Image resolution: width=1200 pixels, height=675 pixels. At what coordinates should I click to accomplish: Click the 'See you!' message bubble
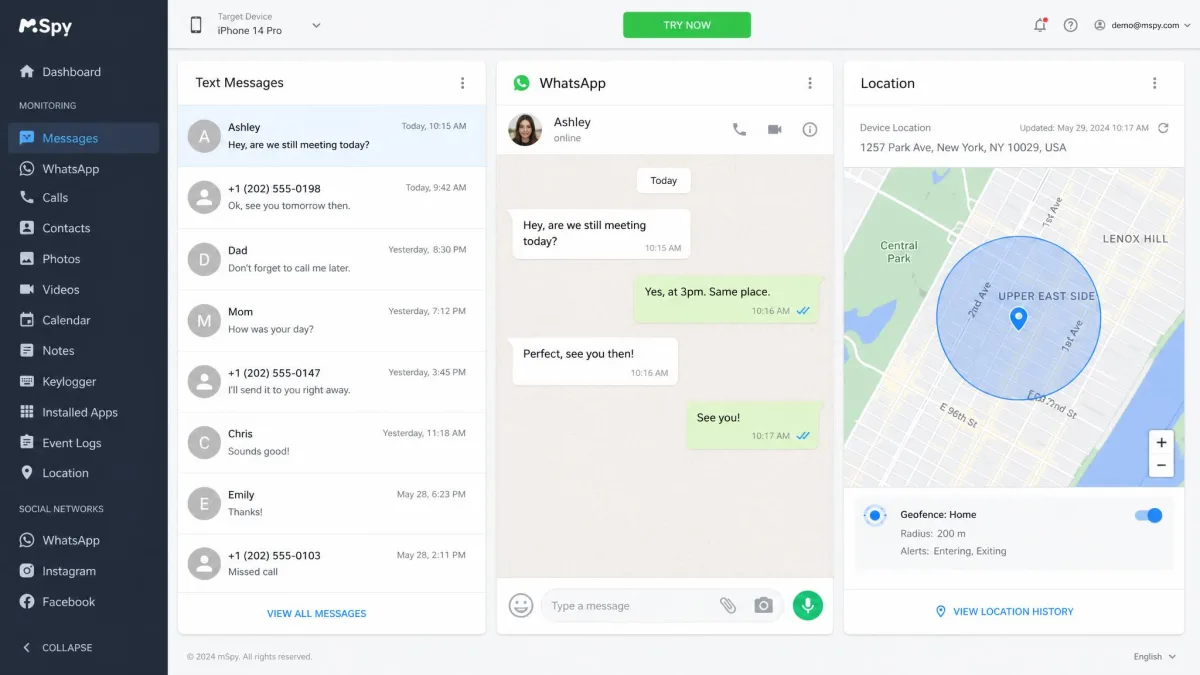(x=753, y=425)
